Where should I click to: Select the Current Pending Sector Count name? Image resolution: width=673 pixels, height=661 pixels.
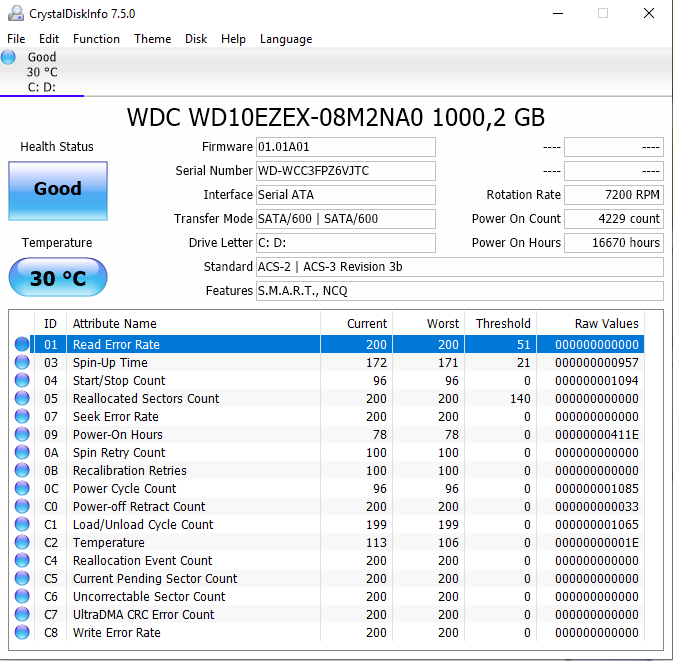pos(155,579)
